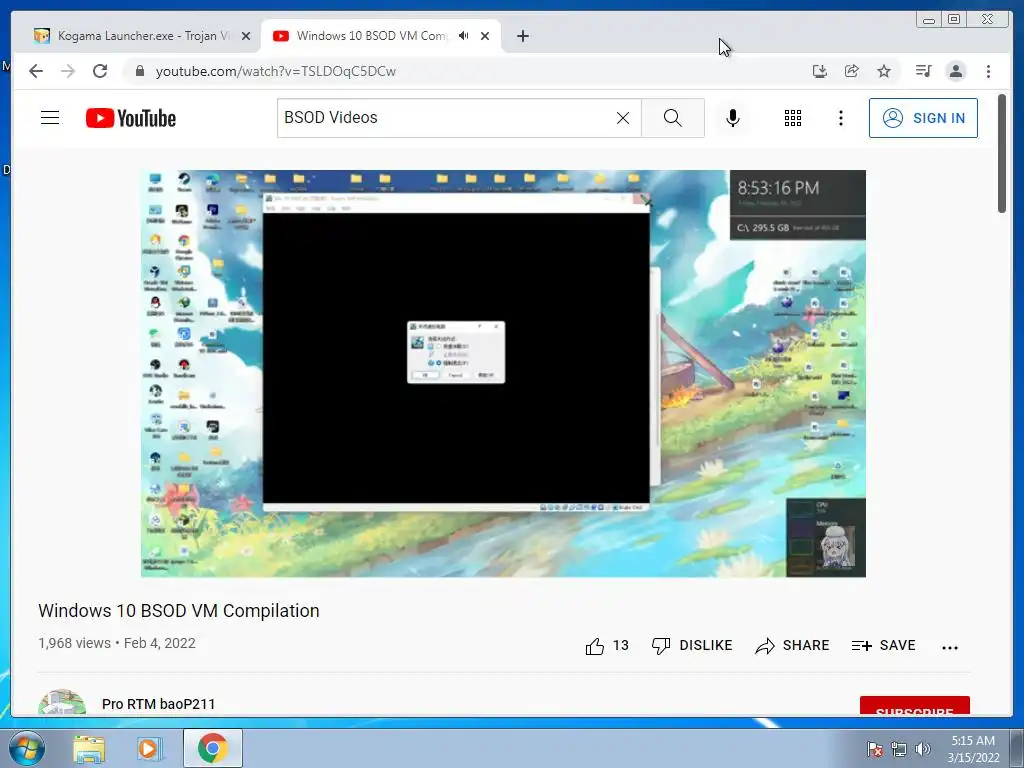Open Chrome profile avatar

point(956,71)
